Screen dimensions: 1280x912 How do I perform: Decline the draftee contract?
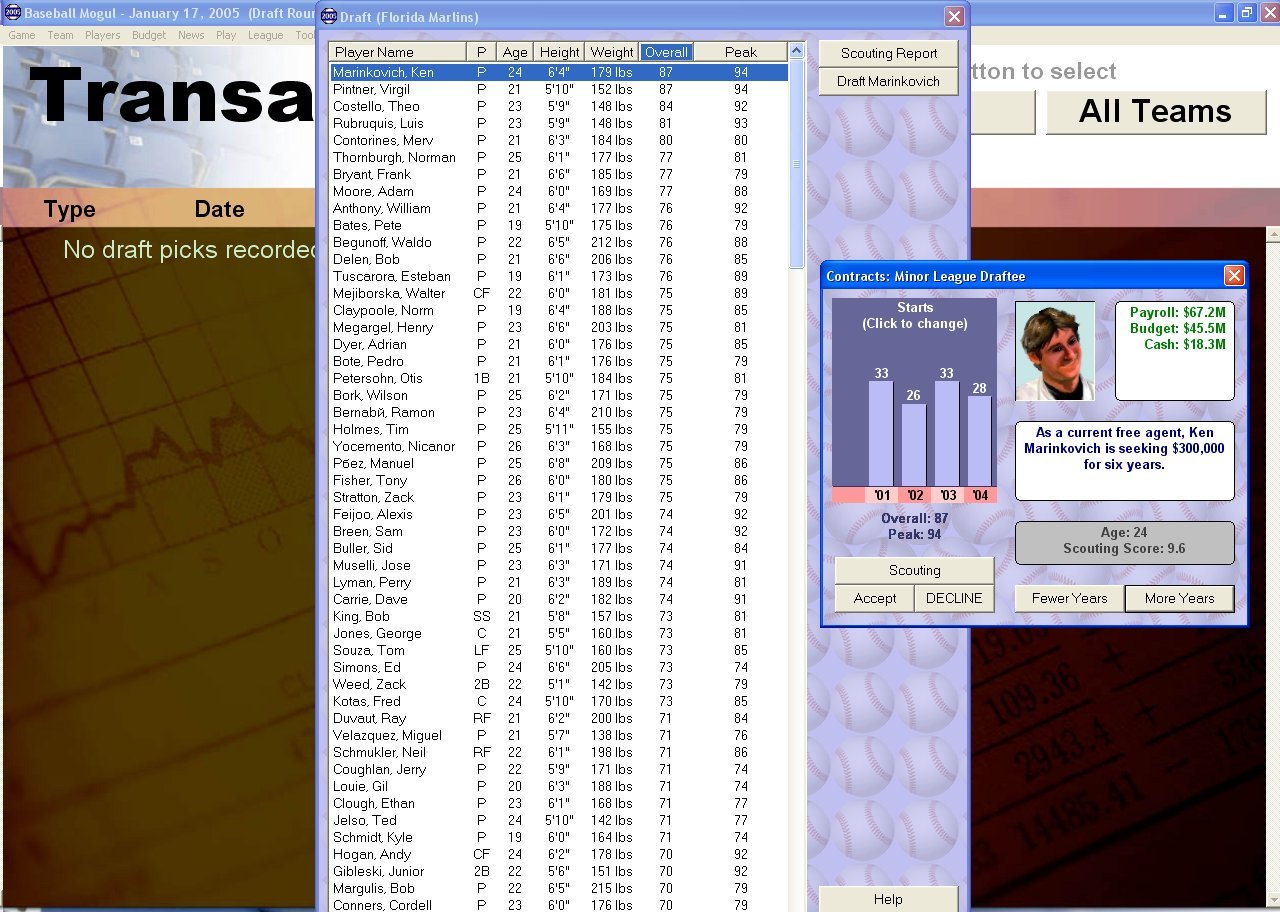pos(954,598)
